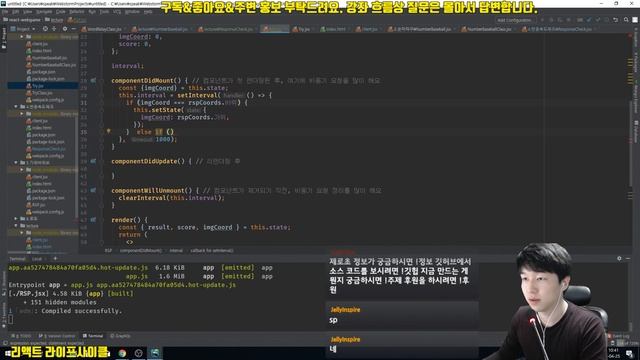Open the Version Control tool window tab
This screenshot has height=360, width=640.
[x=57, y=336]
